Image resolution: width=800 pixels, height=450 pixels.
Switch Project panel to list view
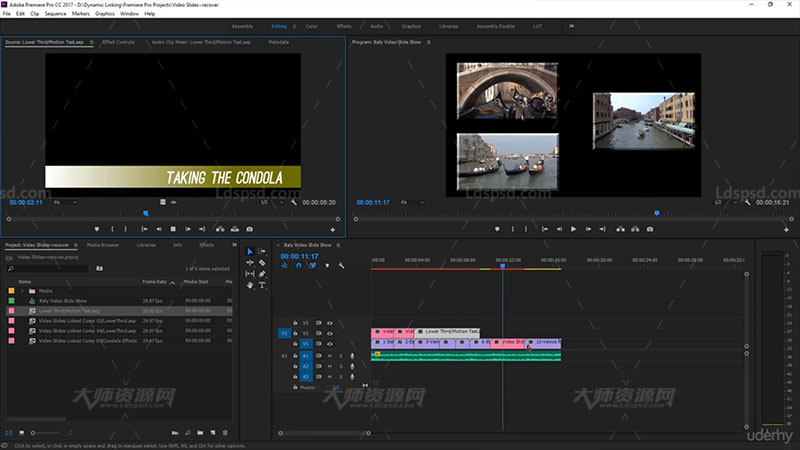tap(9, 433)
